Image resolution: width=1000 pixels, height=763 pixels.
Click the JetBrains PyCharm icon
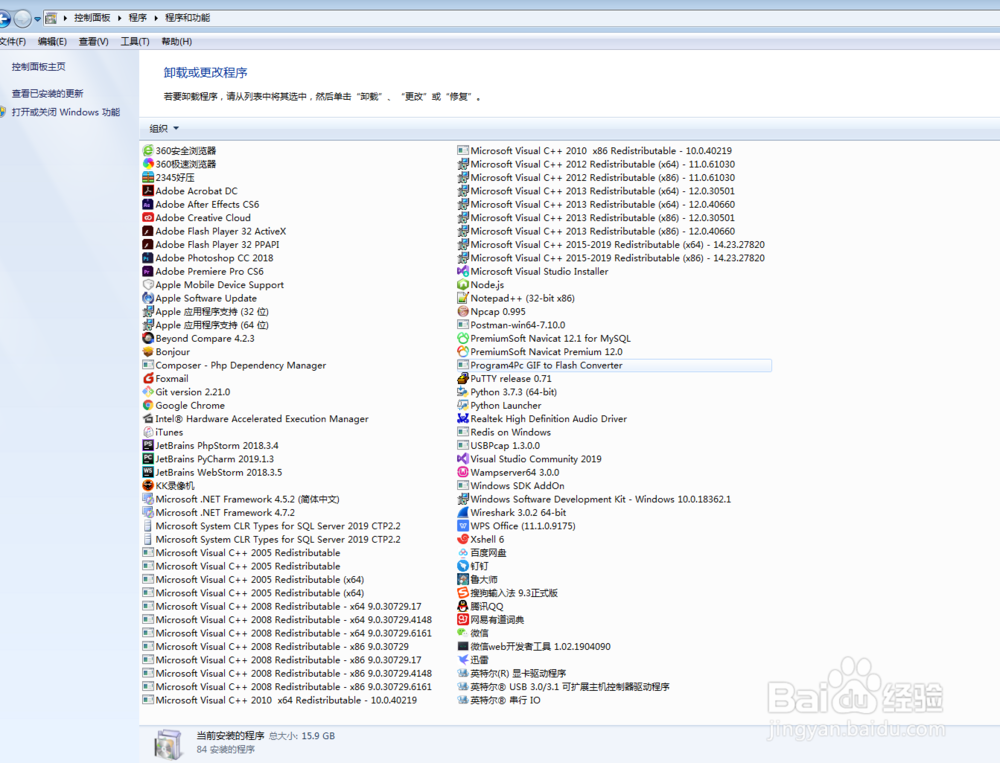pyautogui.click(x=148, y=459)
